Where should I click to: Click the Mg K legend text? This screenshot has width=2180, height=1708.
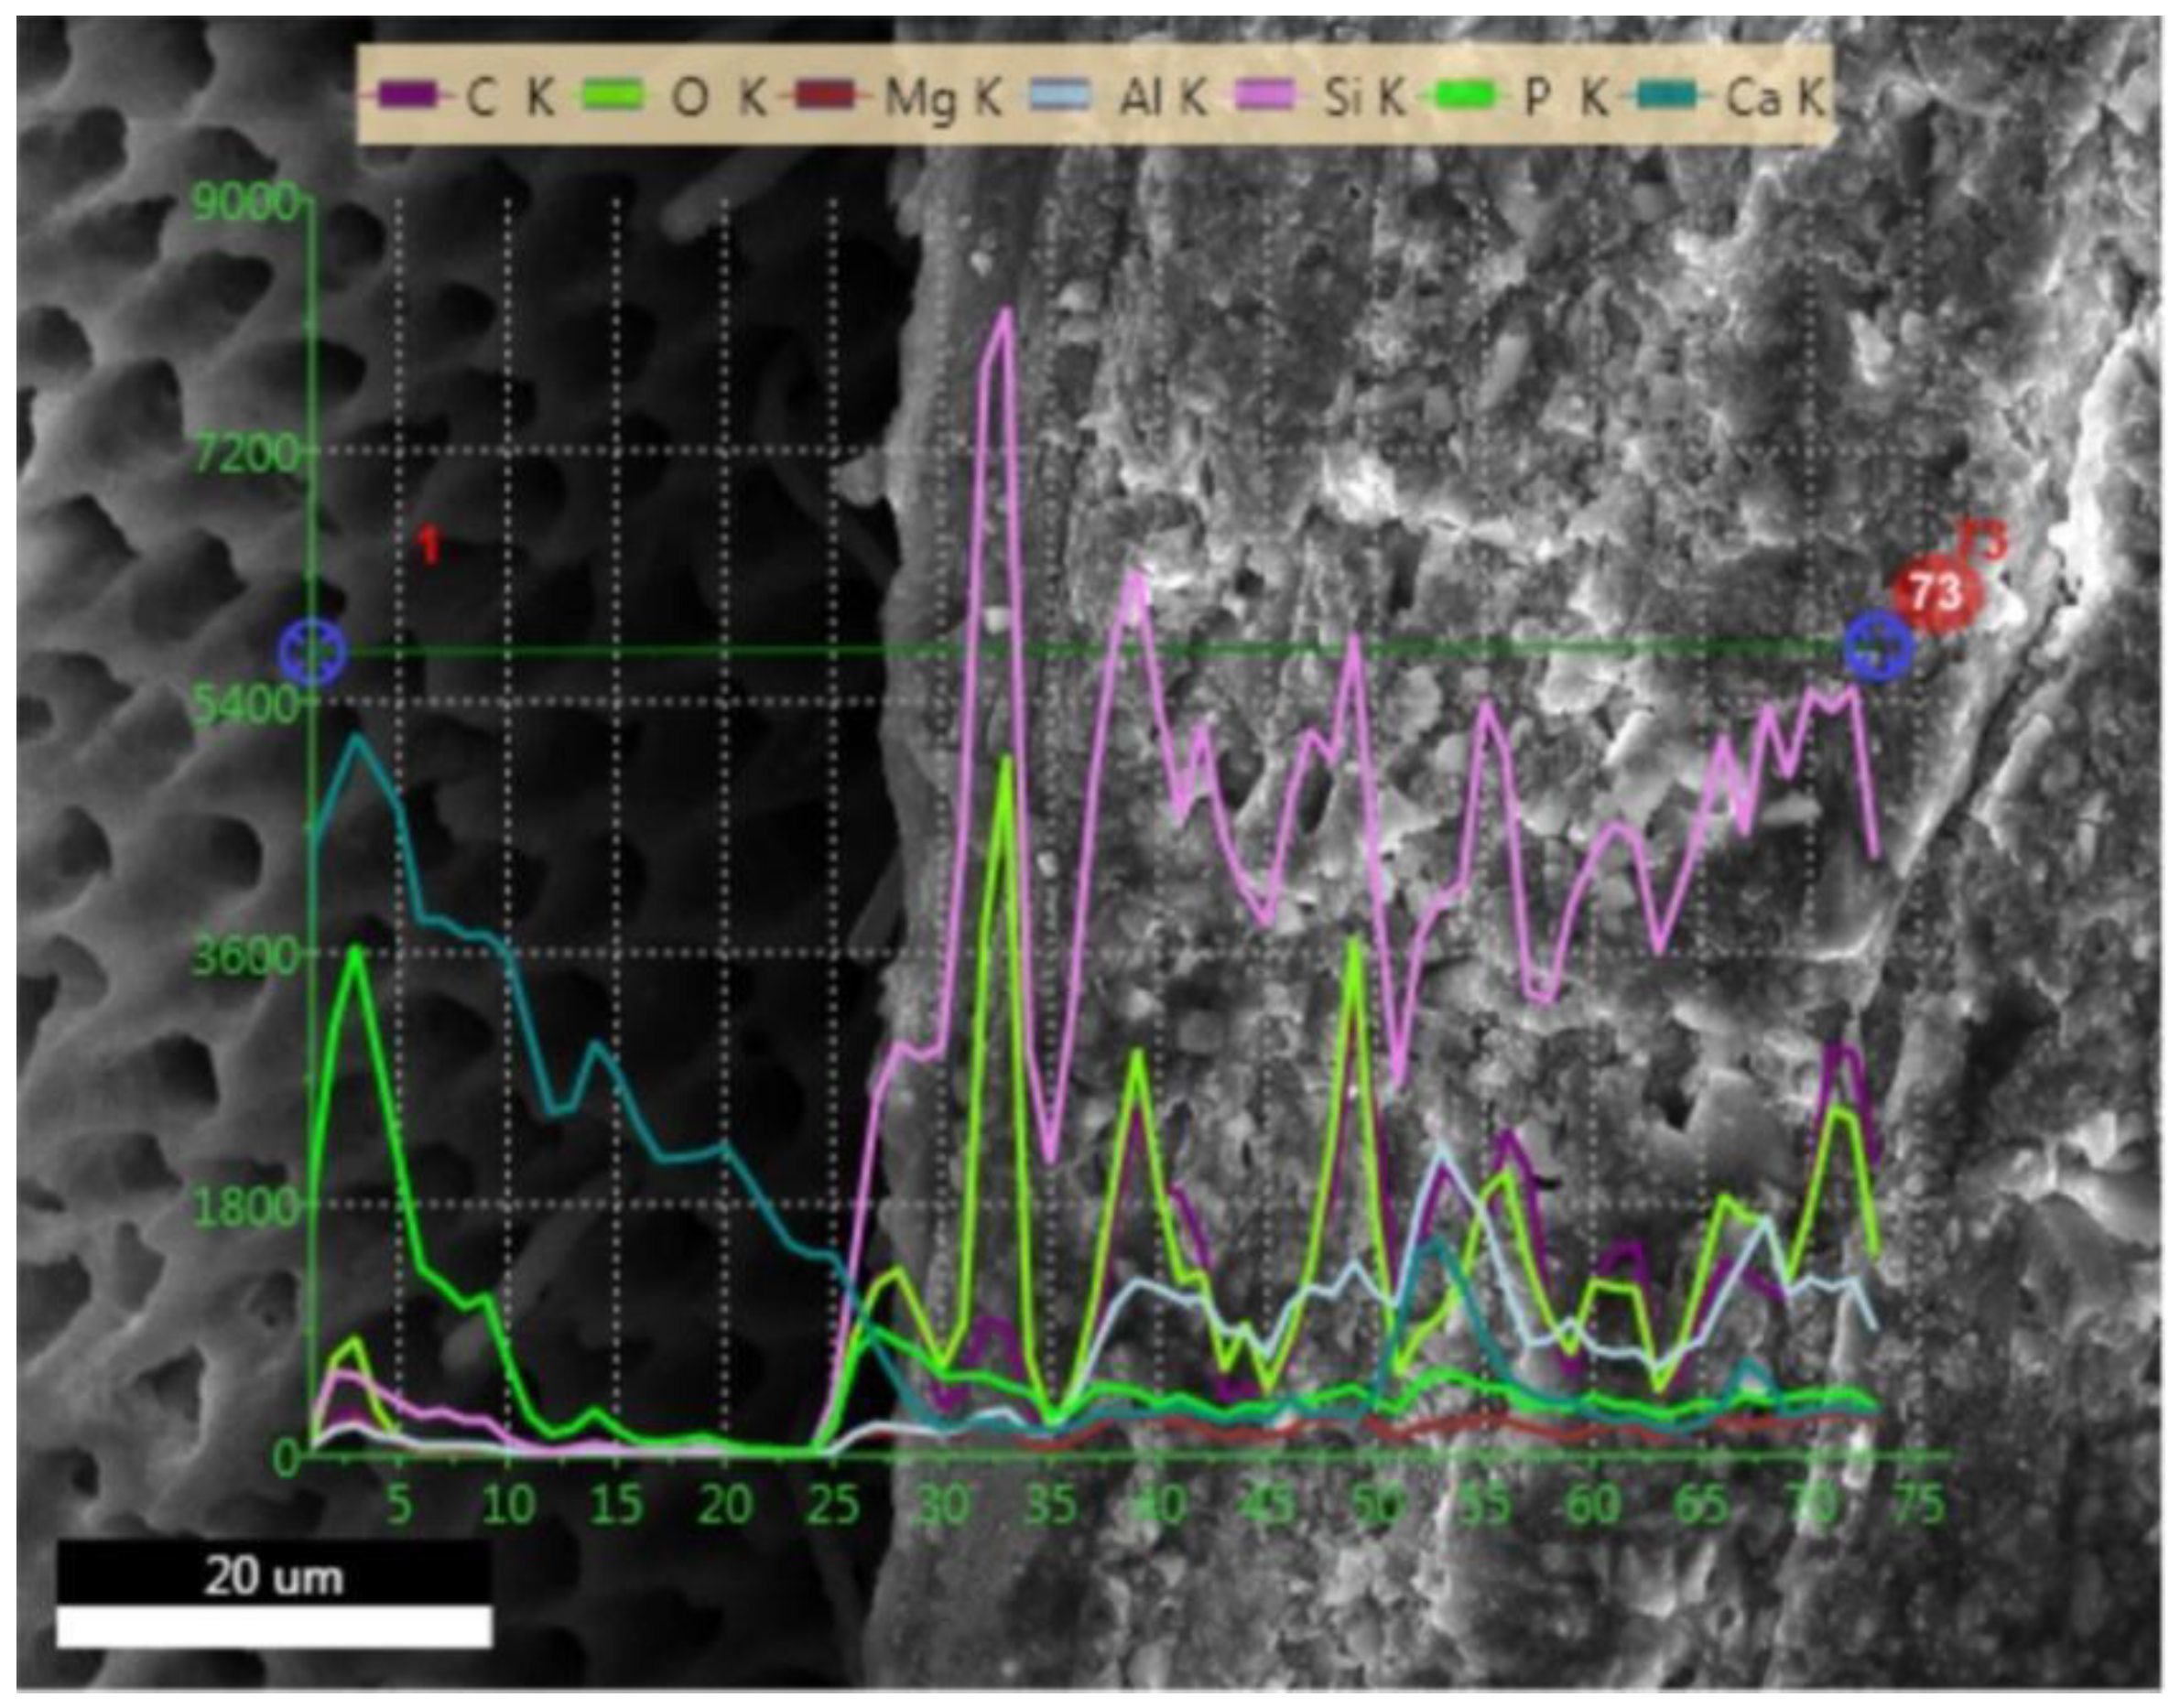coord(942,100)
